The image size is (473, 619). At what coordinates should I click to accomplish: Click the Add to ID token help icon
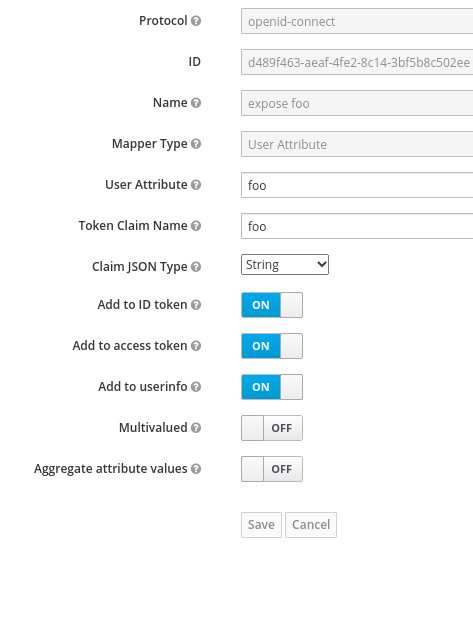[196, 305]
